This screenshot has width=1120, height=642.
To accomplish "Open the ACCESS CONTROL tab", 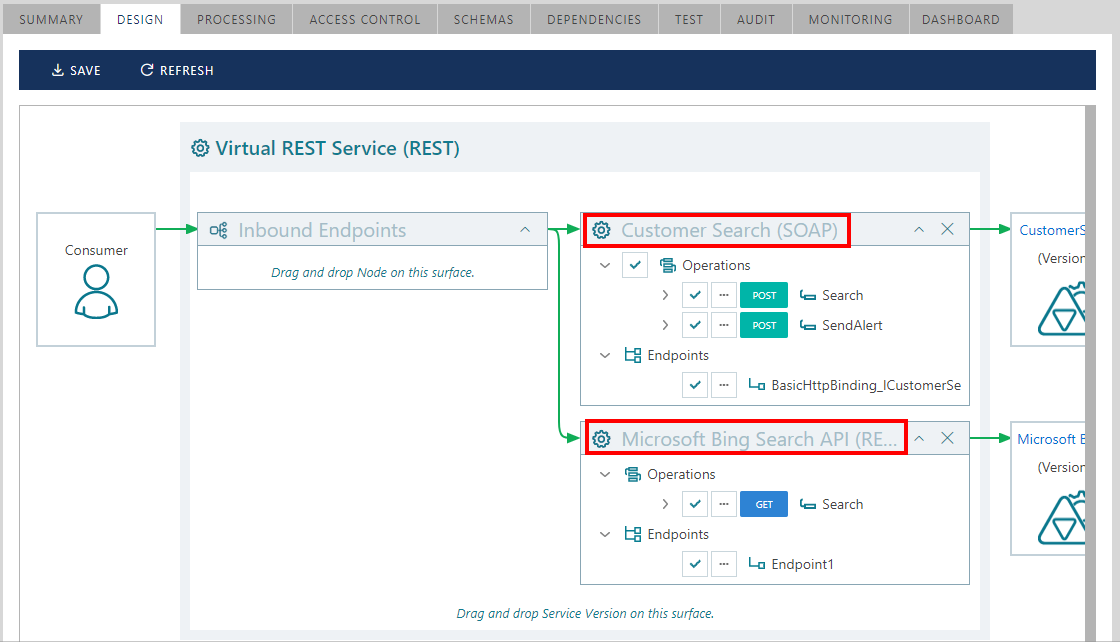I will click(365, 19).
